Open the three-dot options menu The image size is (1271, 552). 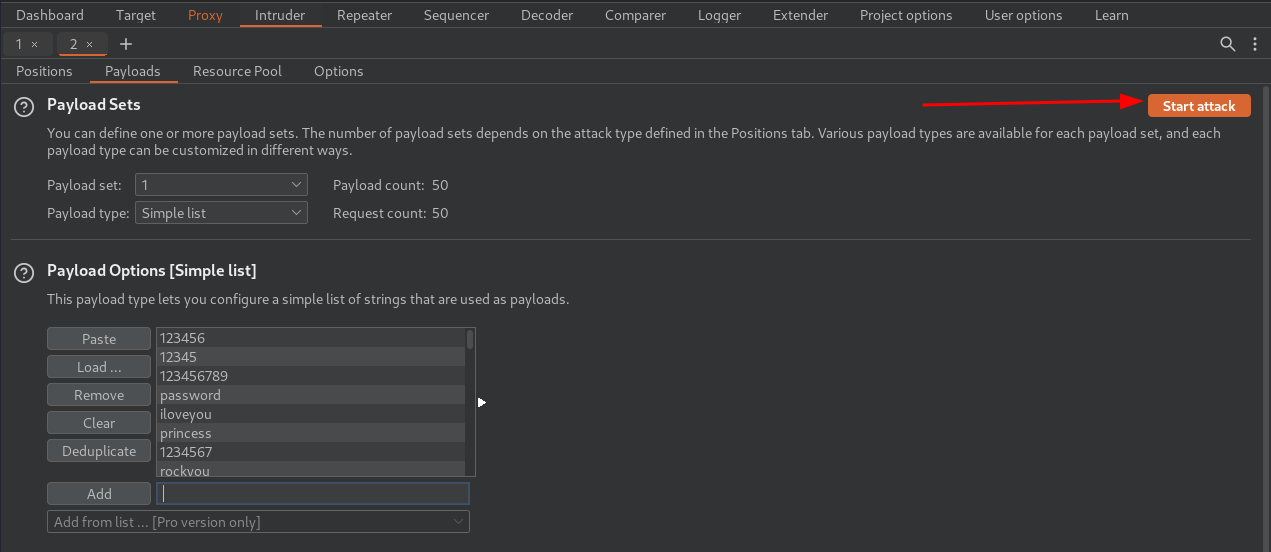pyautogui.click(x=1256, y=44)
